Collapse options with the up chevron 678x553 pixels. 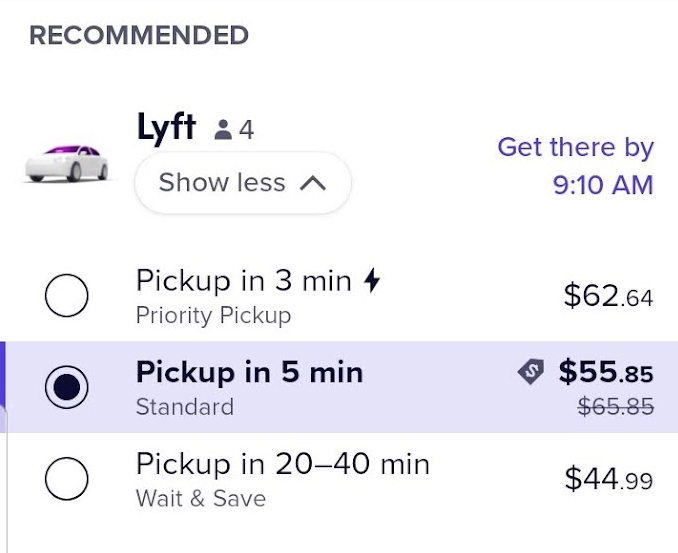coord(313,183)
